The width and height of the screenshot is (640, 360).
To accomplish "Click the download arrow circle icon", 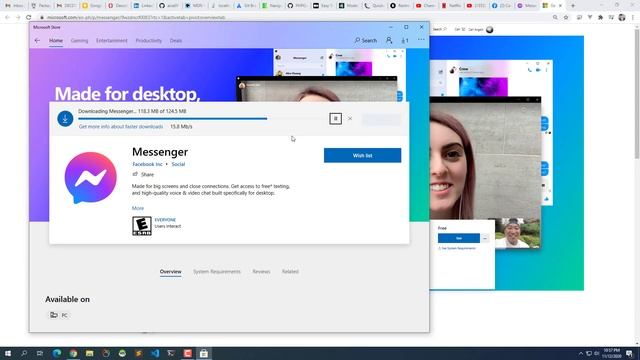I will click(65, 119).
